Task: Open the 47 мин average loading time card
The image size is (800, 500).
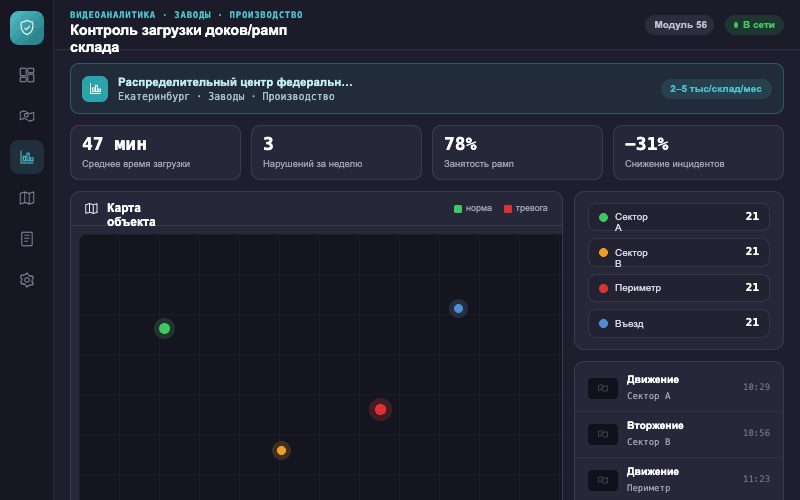Action: [156, 153]
